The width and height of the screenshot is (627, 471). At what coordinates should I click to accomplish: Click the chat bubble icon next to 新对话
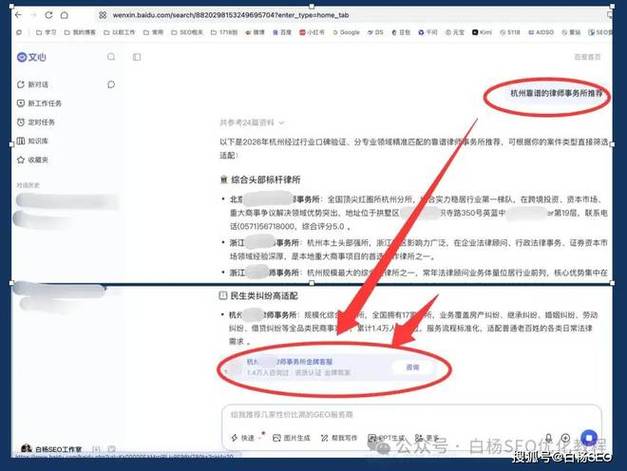pyautogui.click(x=111, y=84)
